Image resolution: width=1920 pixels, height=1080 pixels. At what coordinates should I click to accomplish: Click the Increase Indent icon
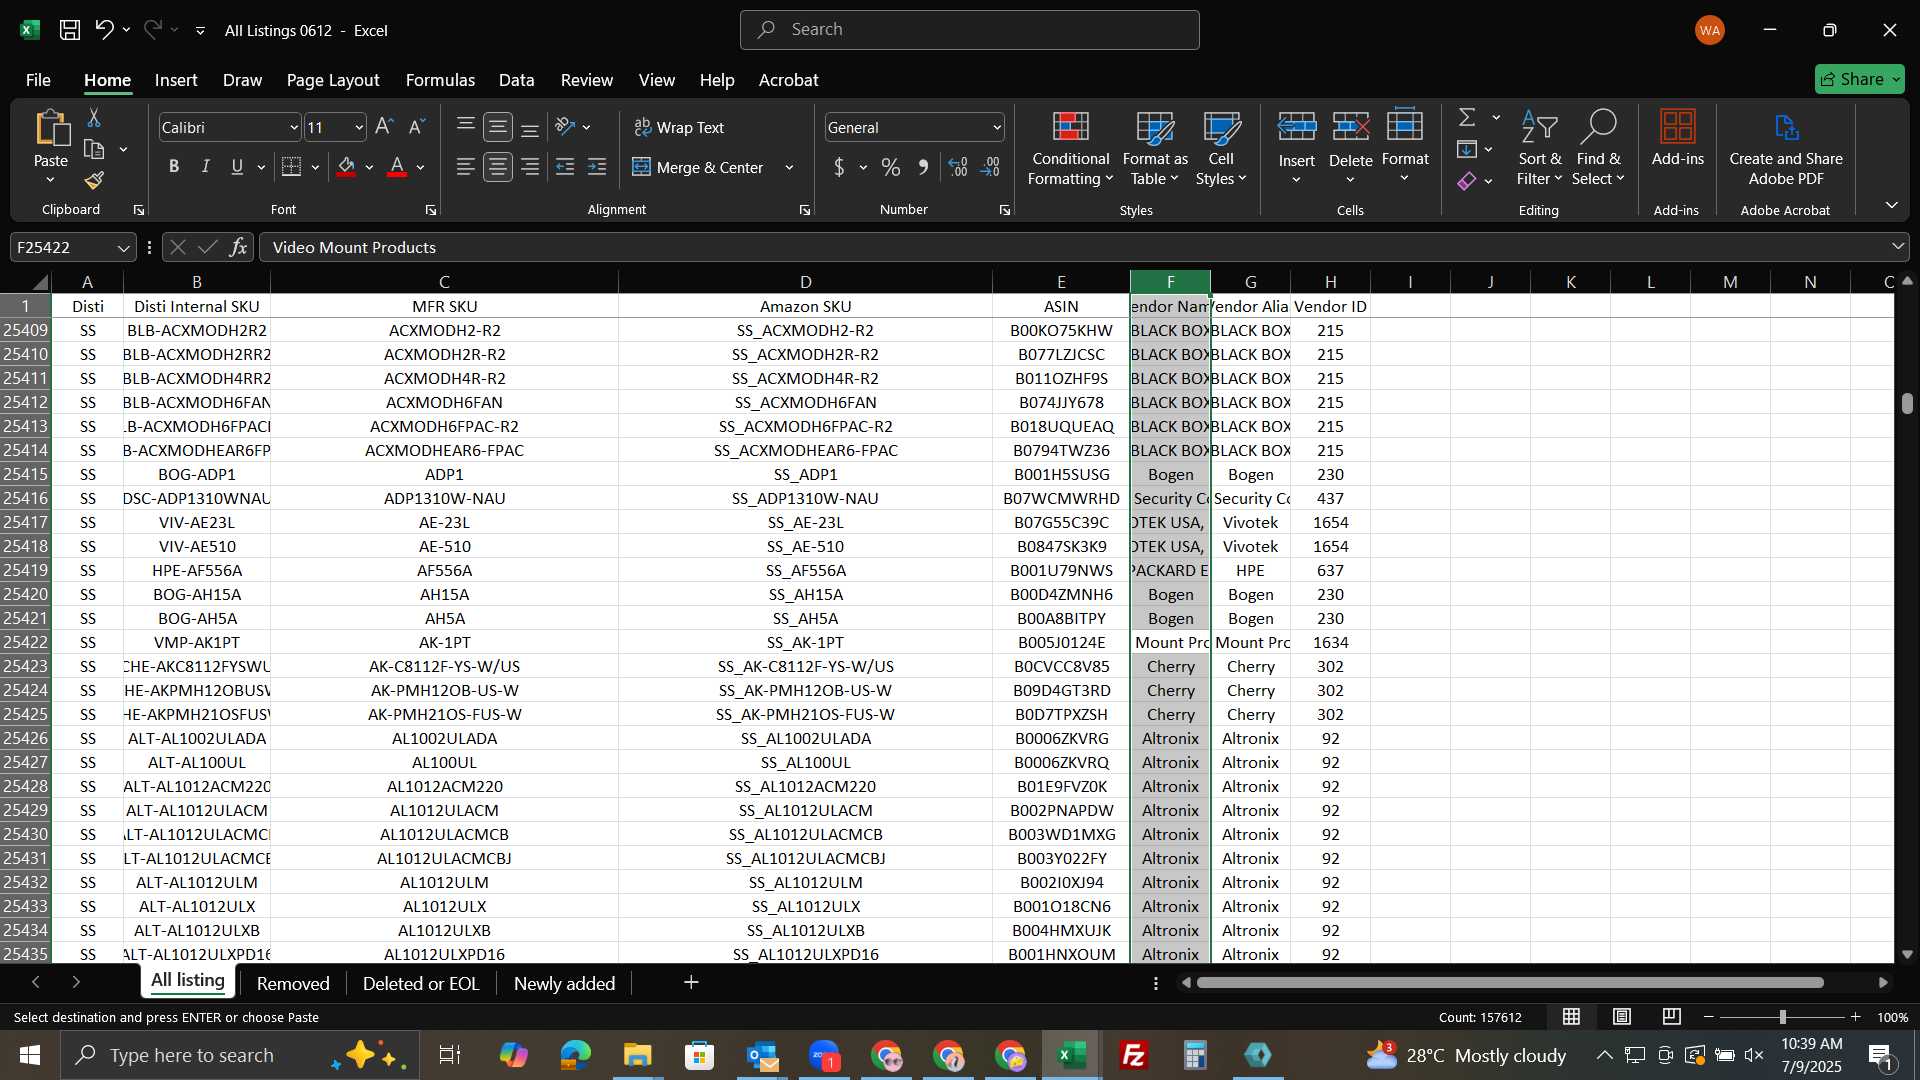[597, 167]
